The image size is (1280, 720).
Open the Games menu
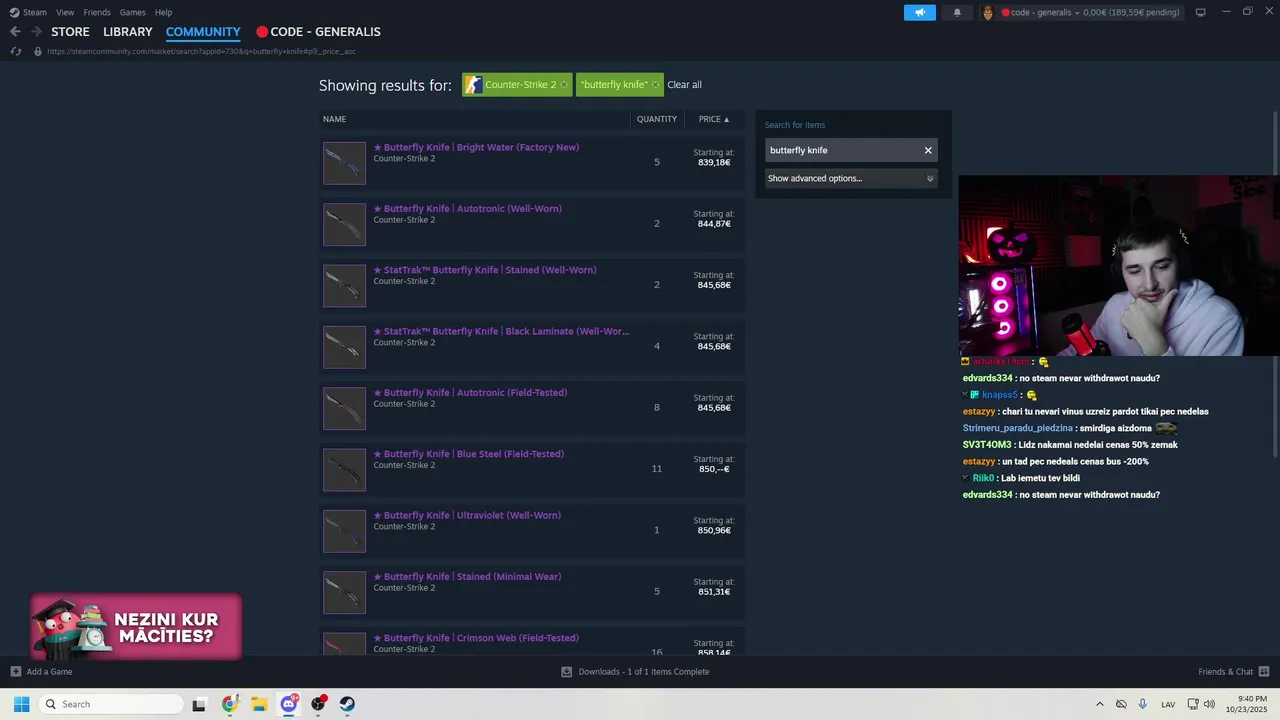pos(132,12)
